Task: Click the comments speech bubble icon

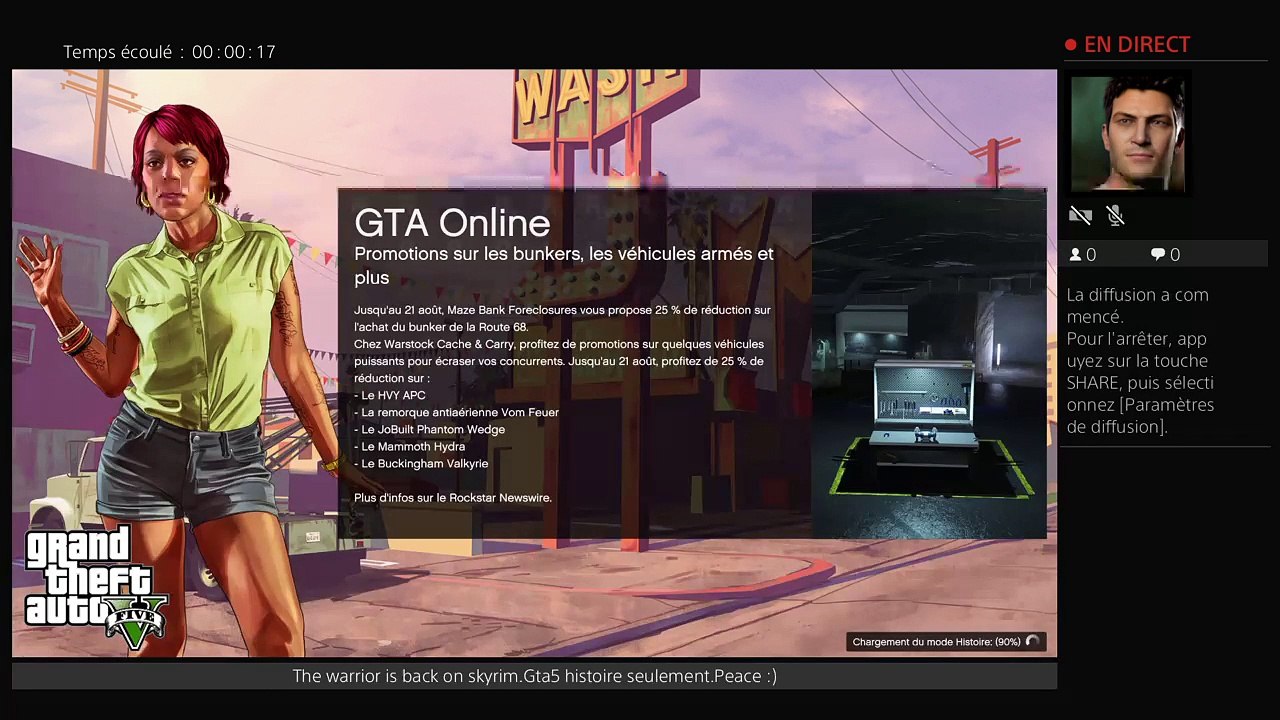Action: point(1158,255)
